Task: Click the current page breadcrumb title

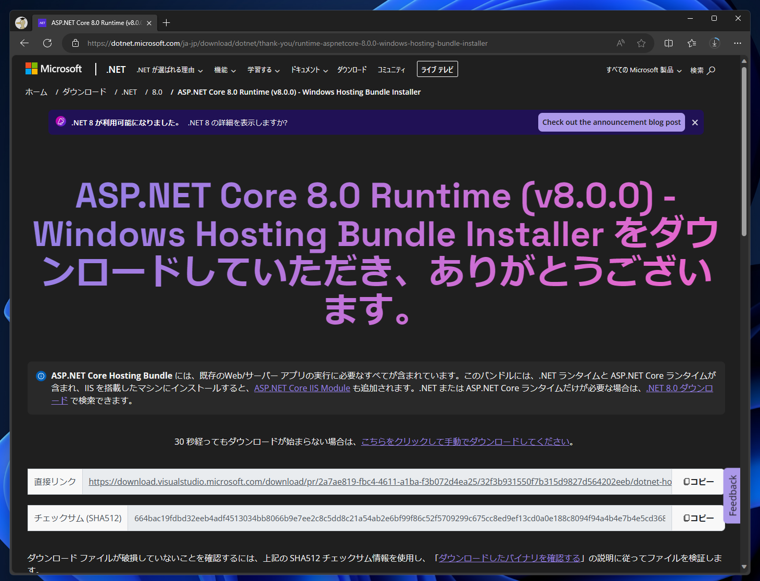Action: [x=299, y=92]
